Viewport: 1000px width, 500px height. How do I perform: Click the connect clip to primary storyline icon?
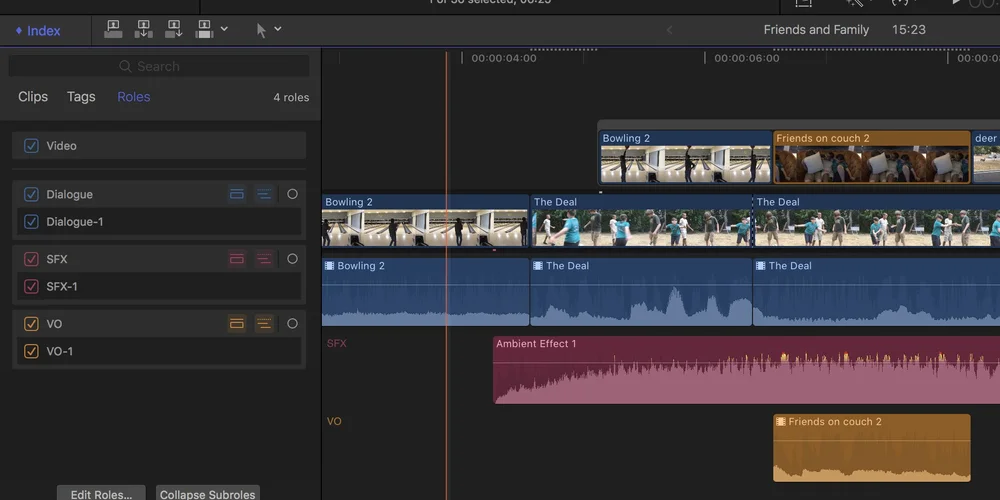click(113, 29)
